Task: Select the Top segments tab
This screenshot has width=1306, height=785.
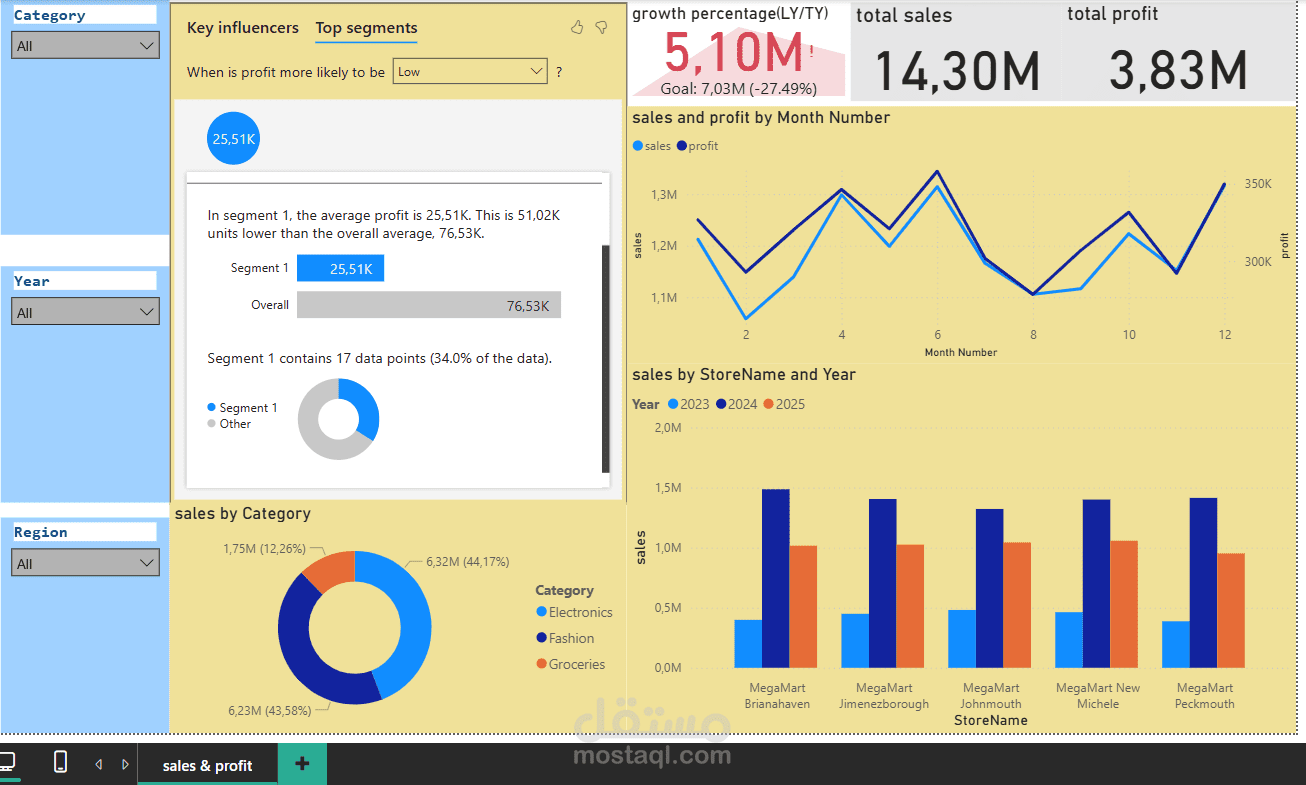Action: pos(366,28)
